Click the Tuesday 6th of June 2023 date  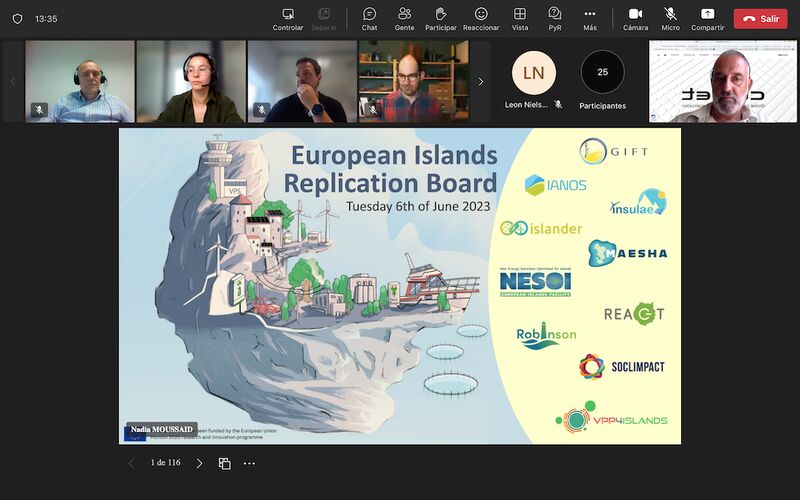[x=418, y=207]
